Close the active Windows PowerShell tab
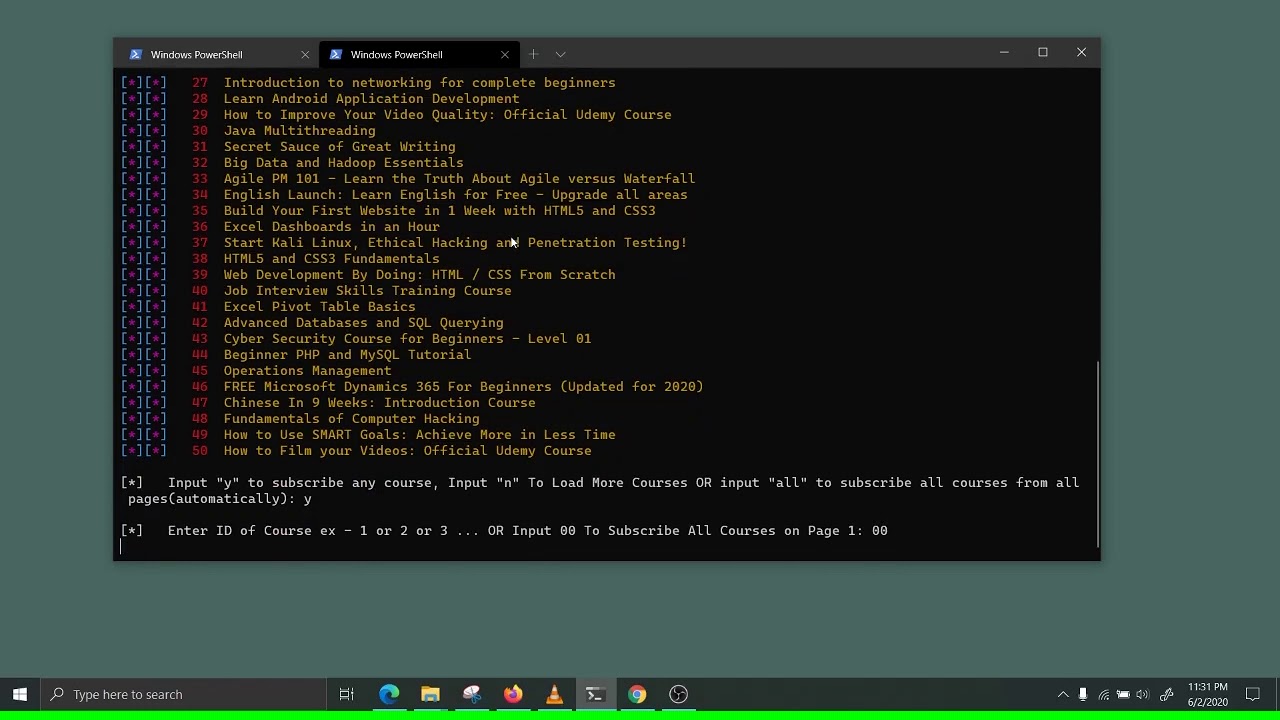 505,54
